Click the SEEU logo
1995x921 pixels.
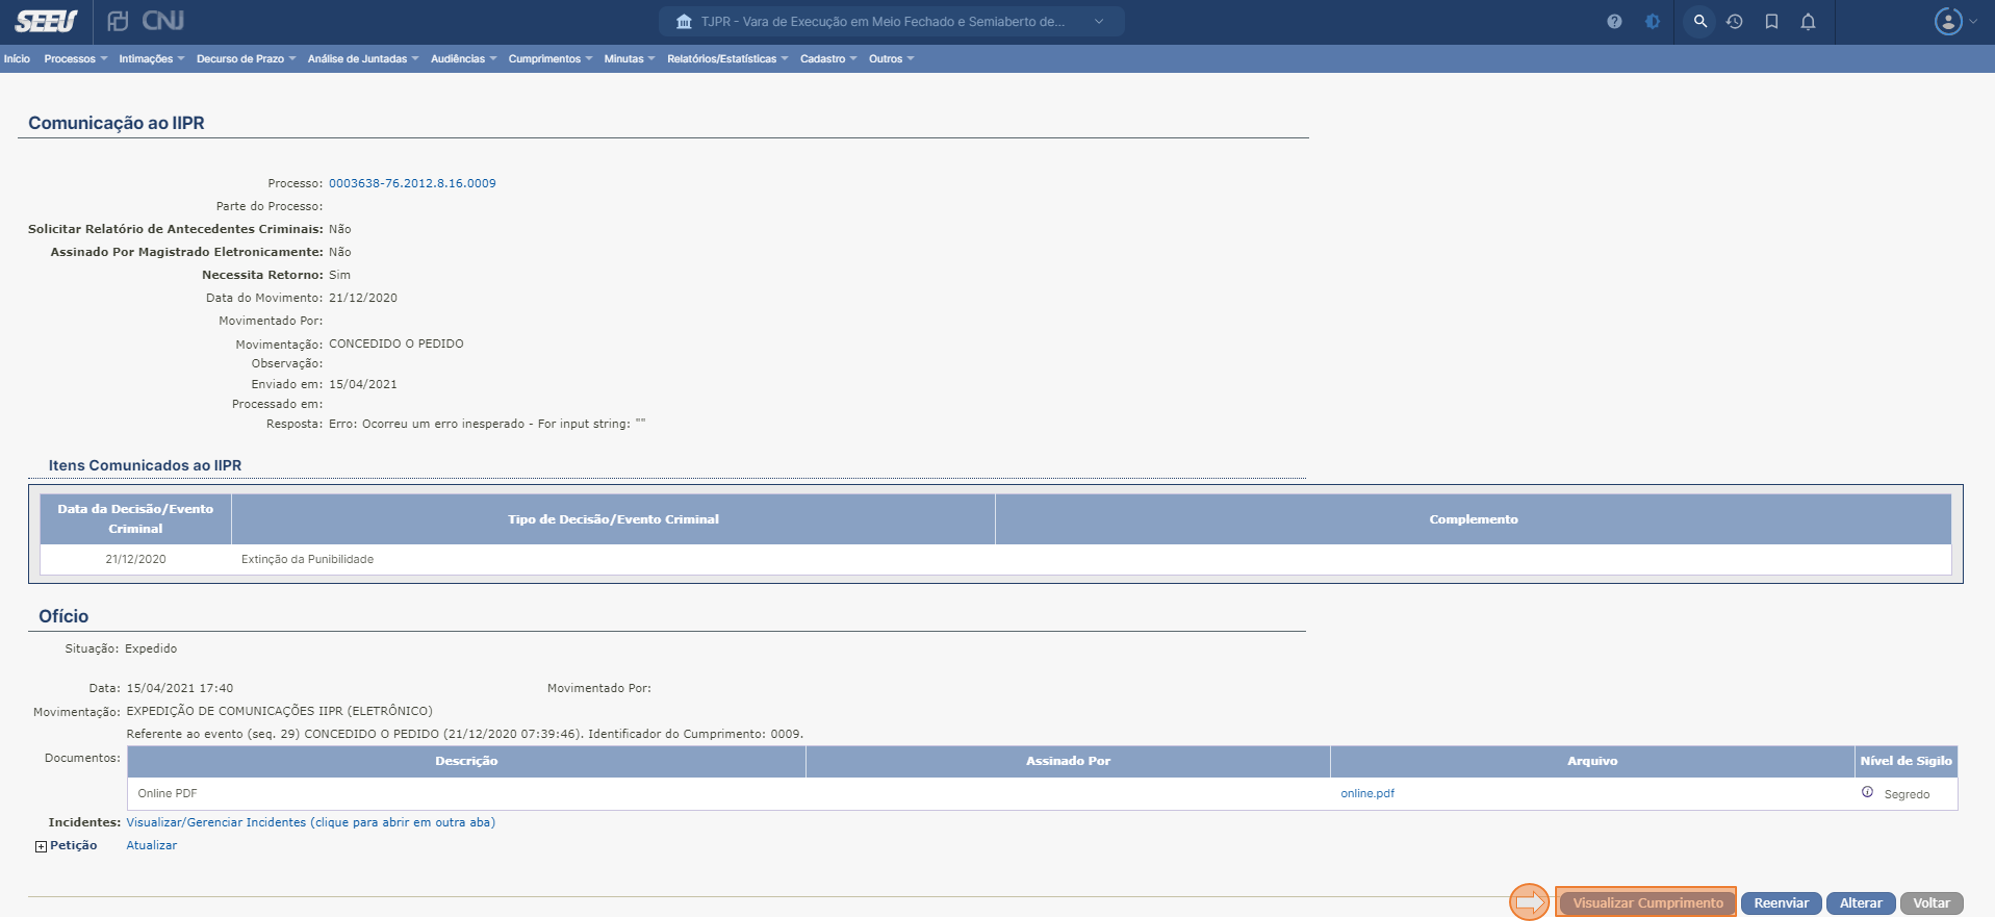click(x=46, y=21)
